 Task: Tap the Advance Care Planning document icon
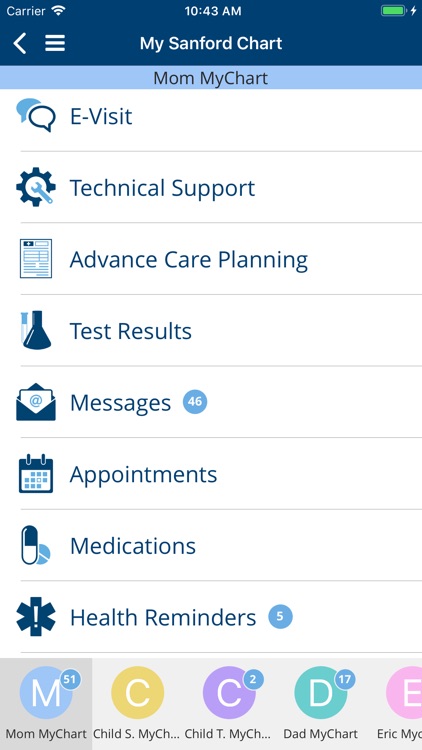[36, 259]
